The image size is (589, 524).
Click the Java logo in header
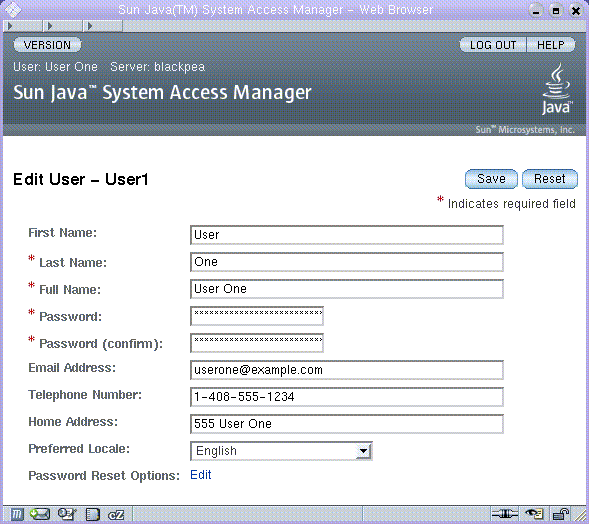point(557,89)
